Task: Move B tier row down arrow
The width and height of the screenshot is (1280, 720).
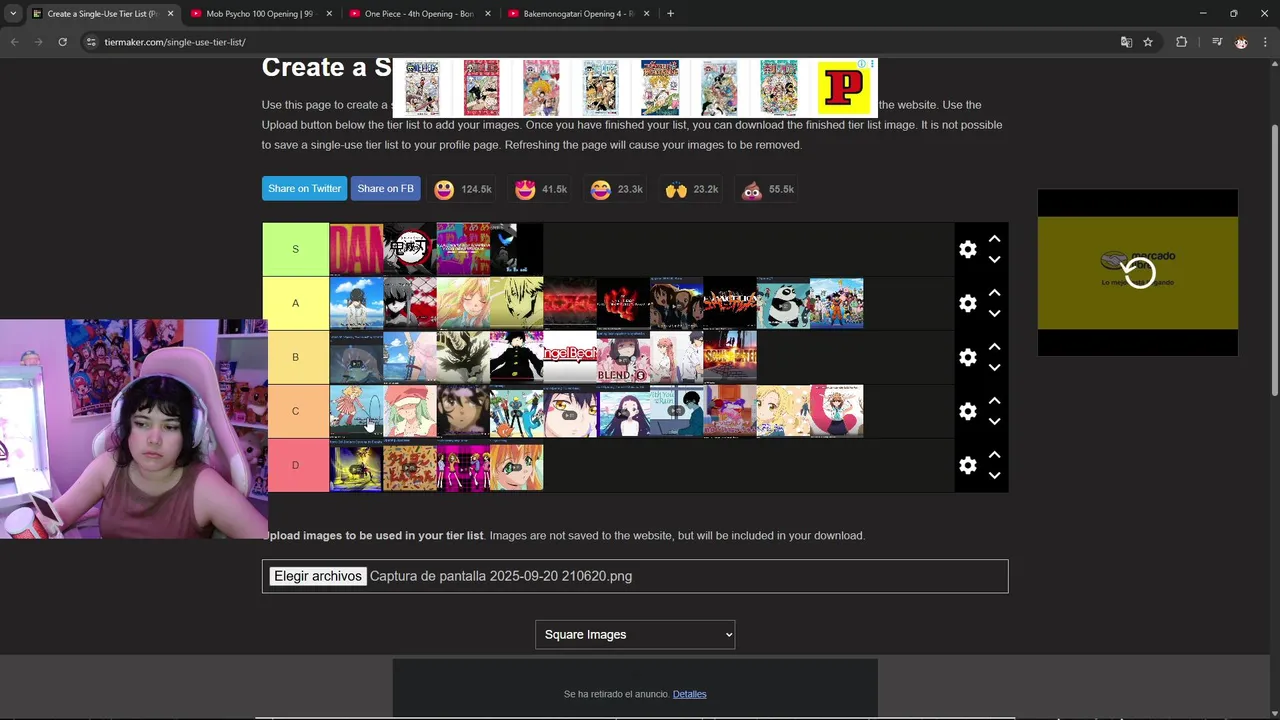Action: (x=994, y=367)
